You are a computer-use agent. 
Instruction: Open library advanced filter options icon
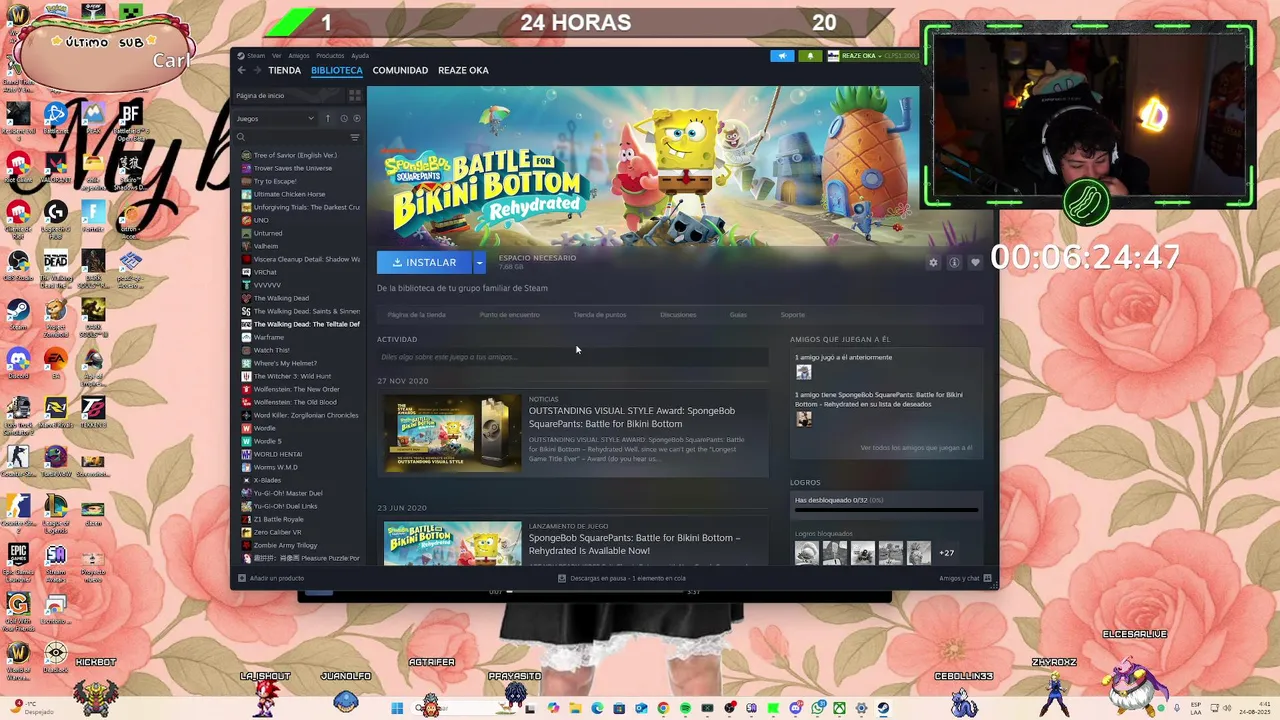pos(354,137)
